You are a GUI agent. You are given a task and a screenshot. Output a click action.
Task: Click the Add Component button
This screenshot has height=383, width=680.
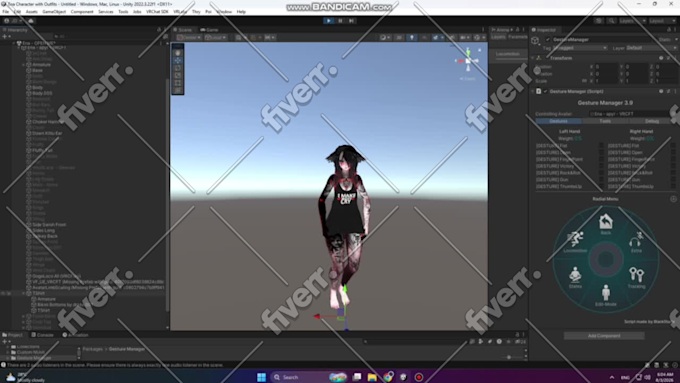coord(604,336)
